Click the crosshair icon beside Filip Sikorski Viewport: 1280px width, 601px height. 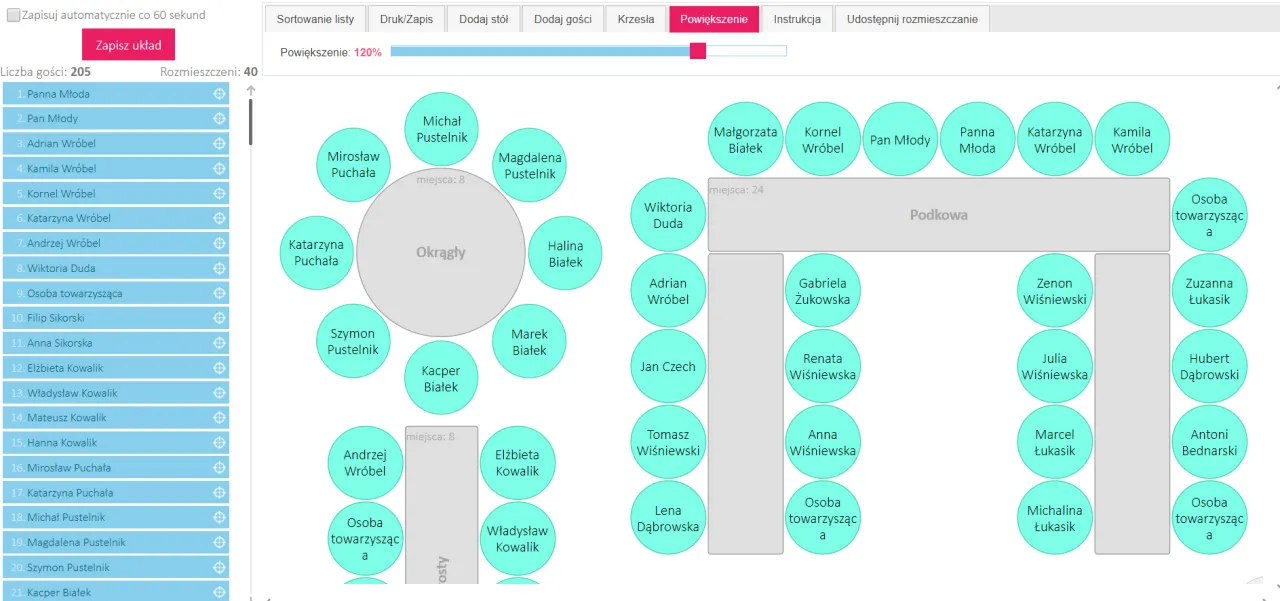pos(219,318)
